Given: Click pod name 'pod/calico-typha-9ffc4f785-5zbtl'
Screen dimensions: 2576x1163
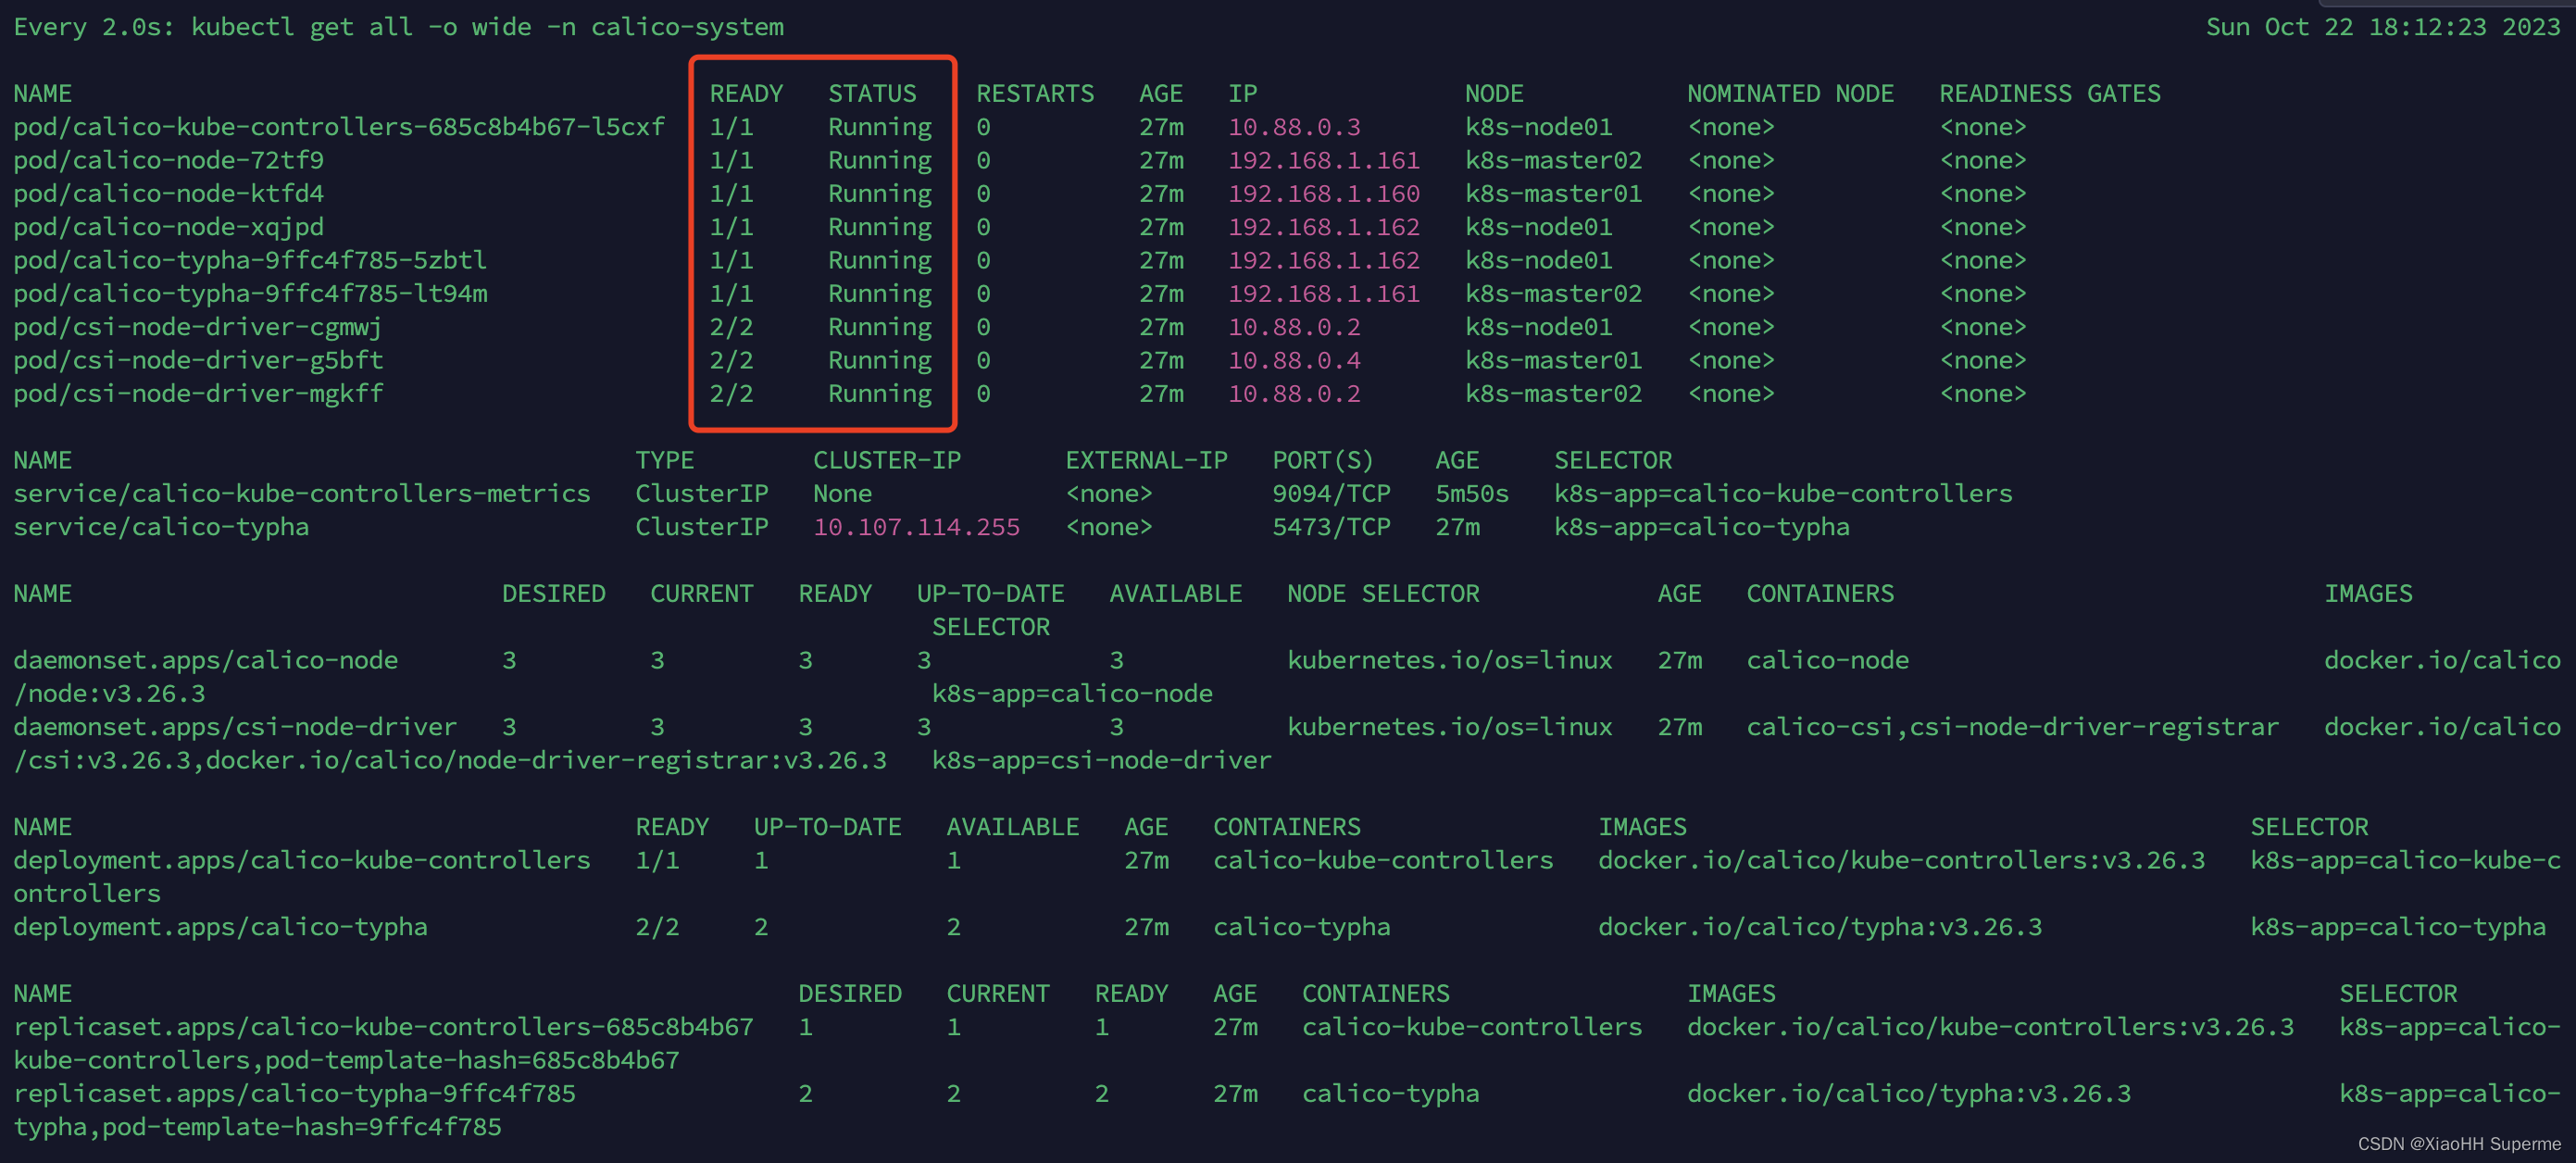Looking at the screenshot, I should 250,260.
